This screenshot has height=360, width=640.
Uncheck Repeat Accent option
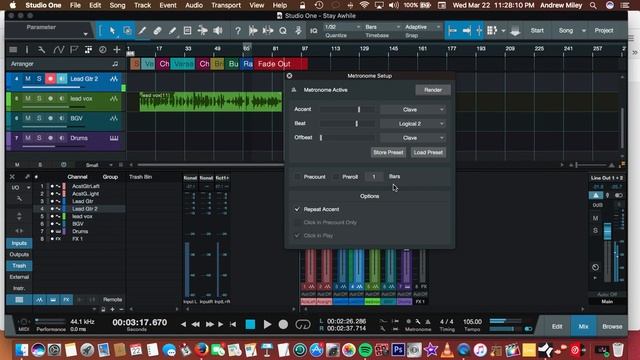pos(297,209)
